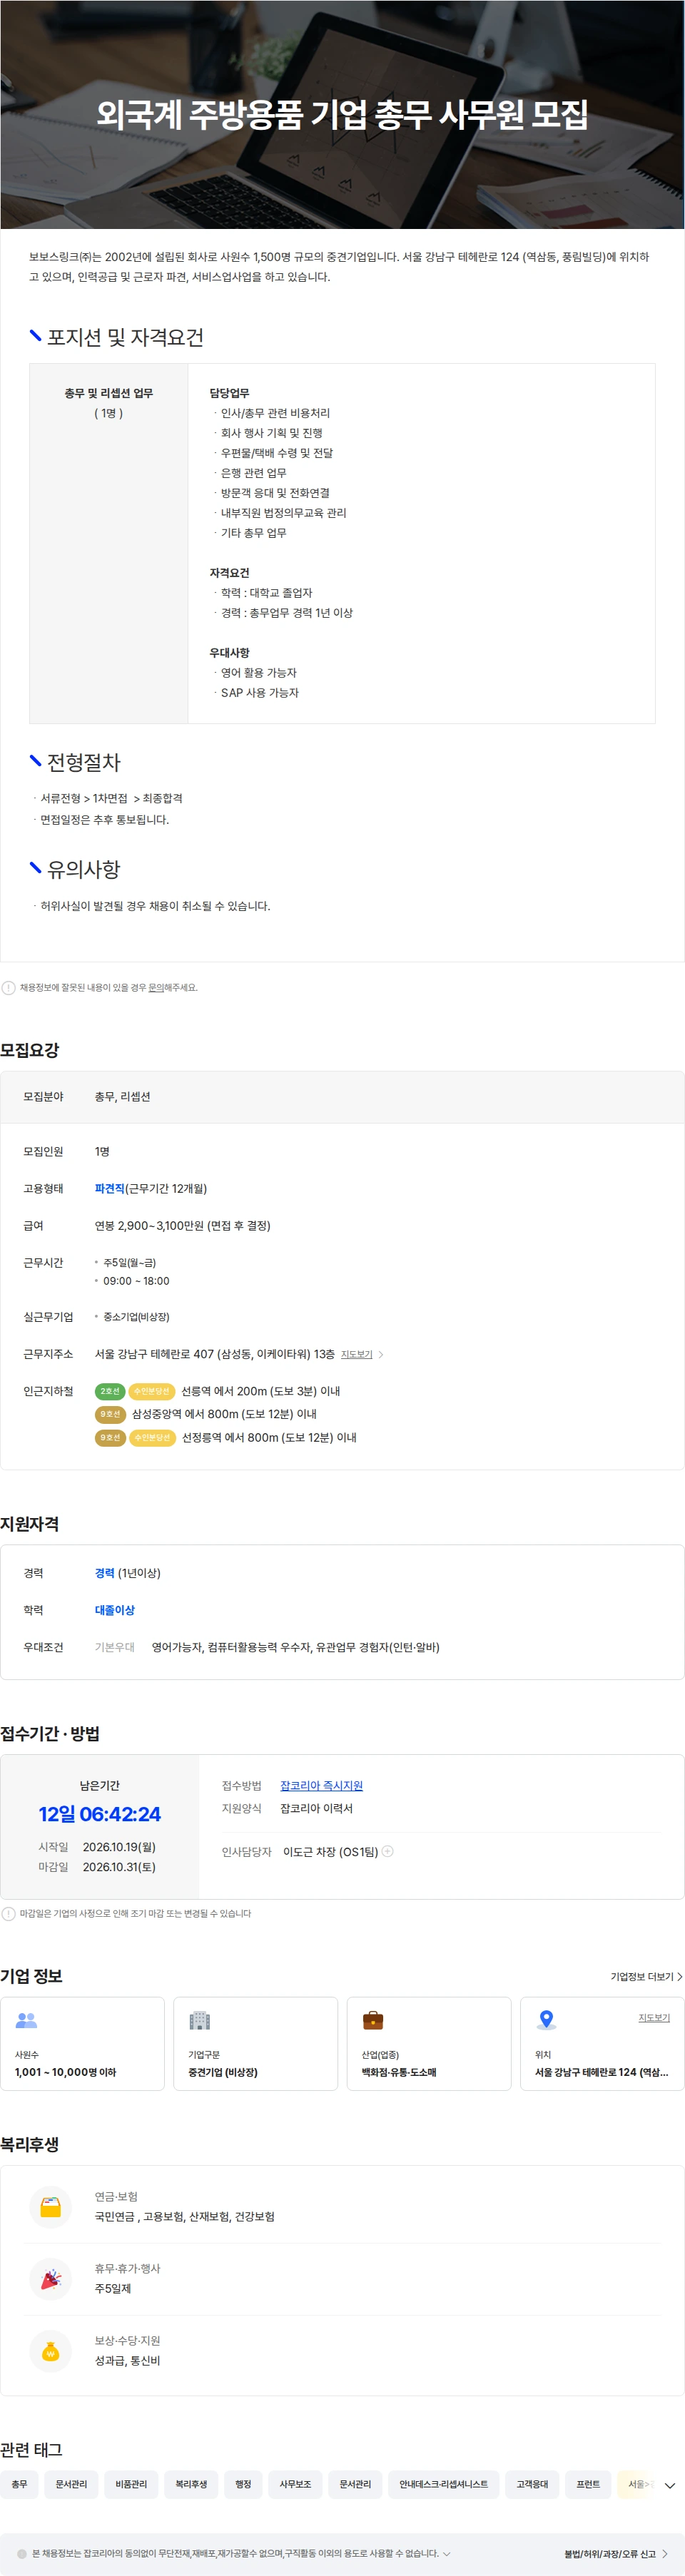Open 지도보기 in the location card
This screenshot has height=2576, width=685.
point(654,2017)
